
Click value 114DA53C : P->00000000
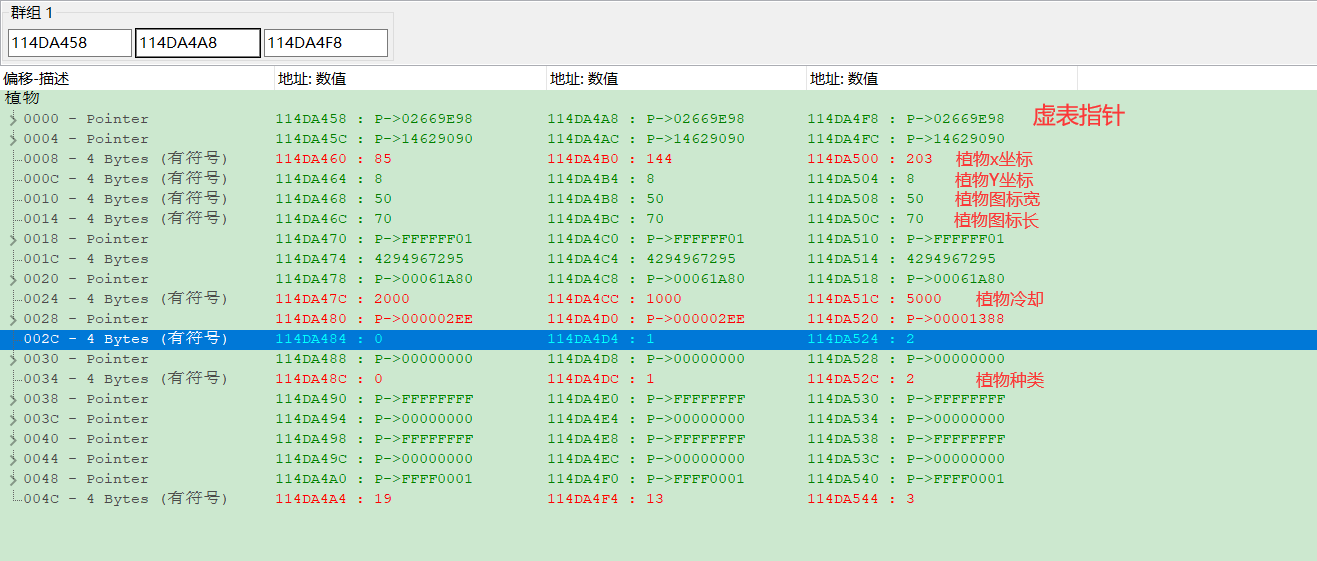tap(906, 459)
